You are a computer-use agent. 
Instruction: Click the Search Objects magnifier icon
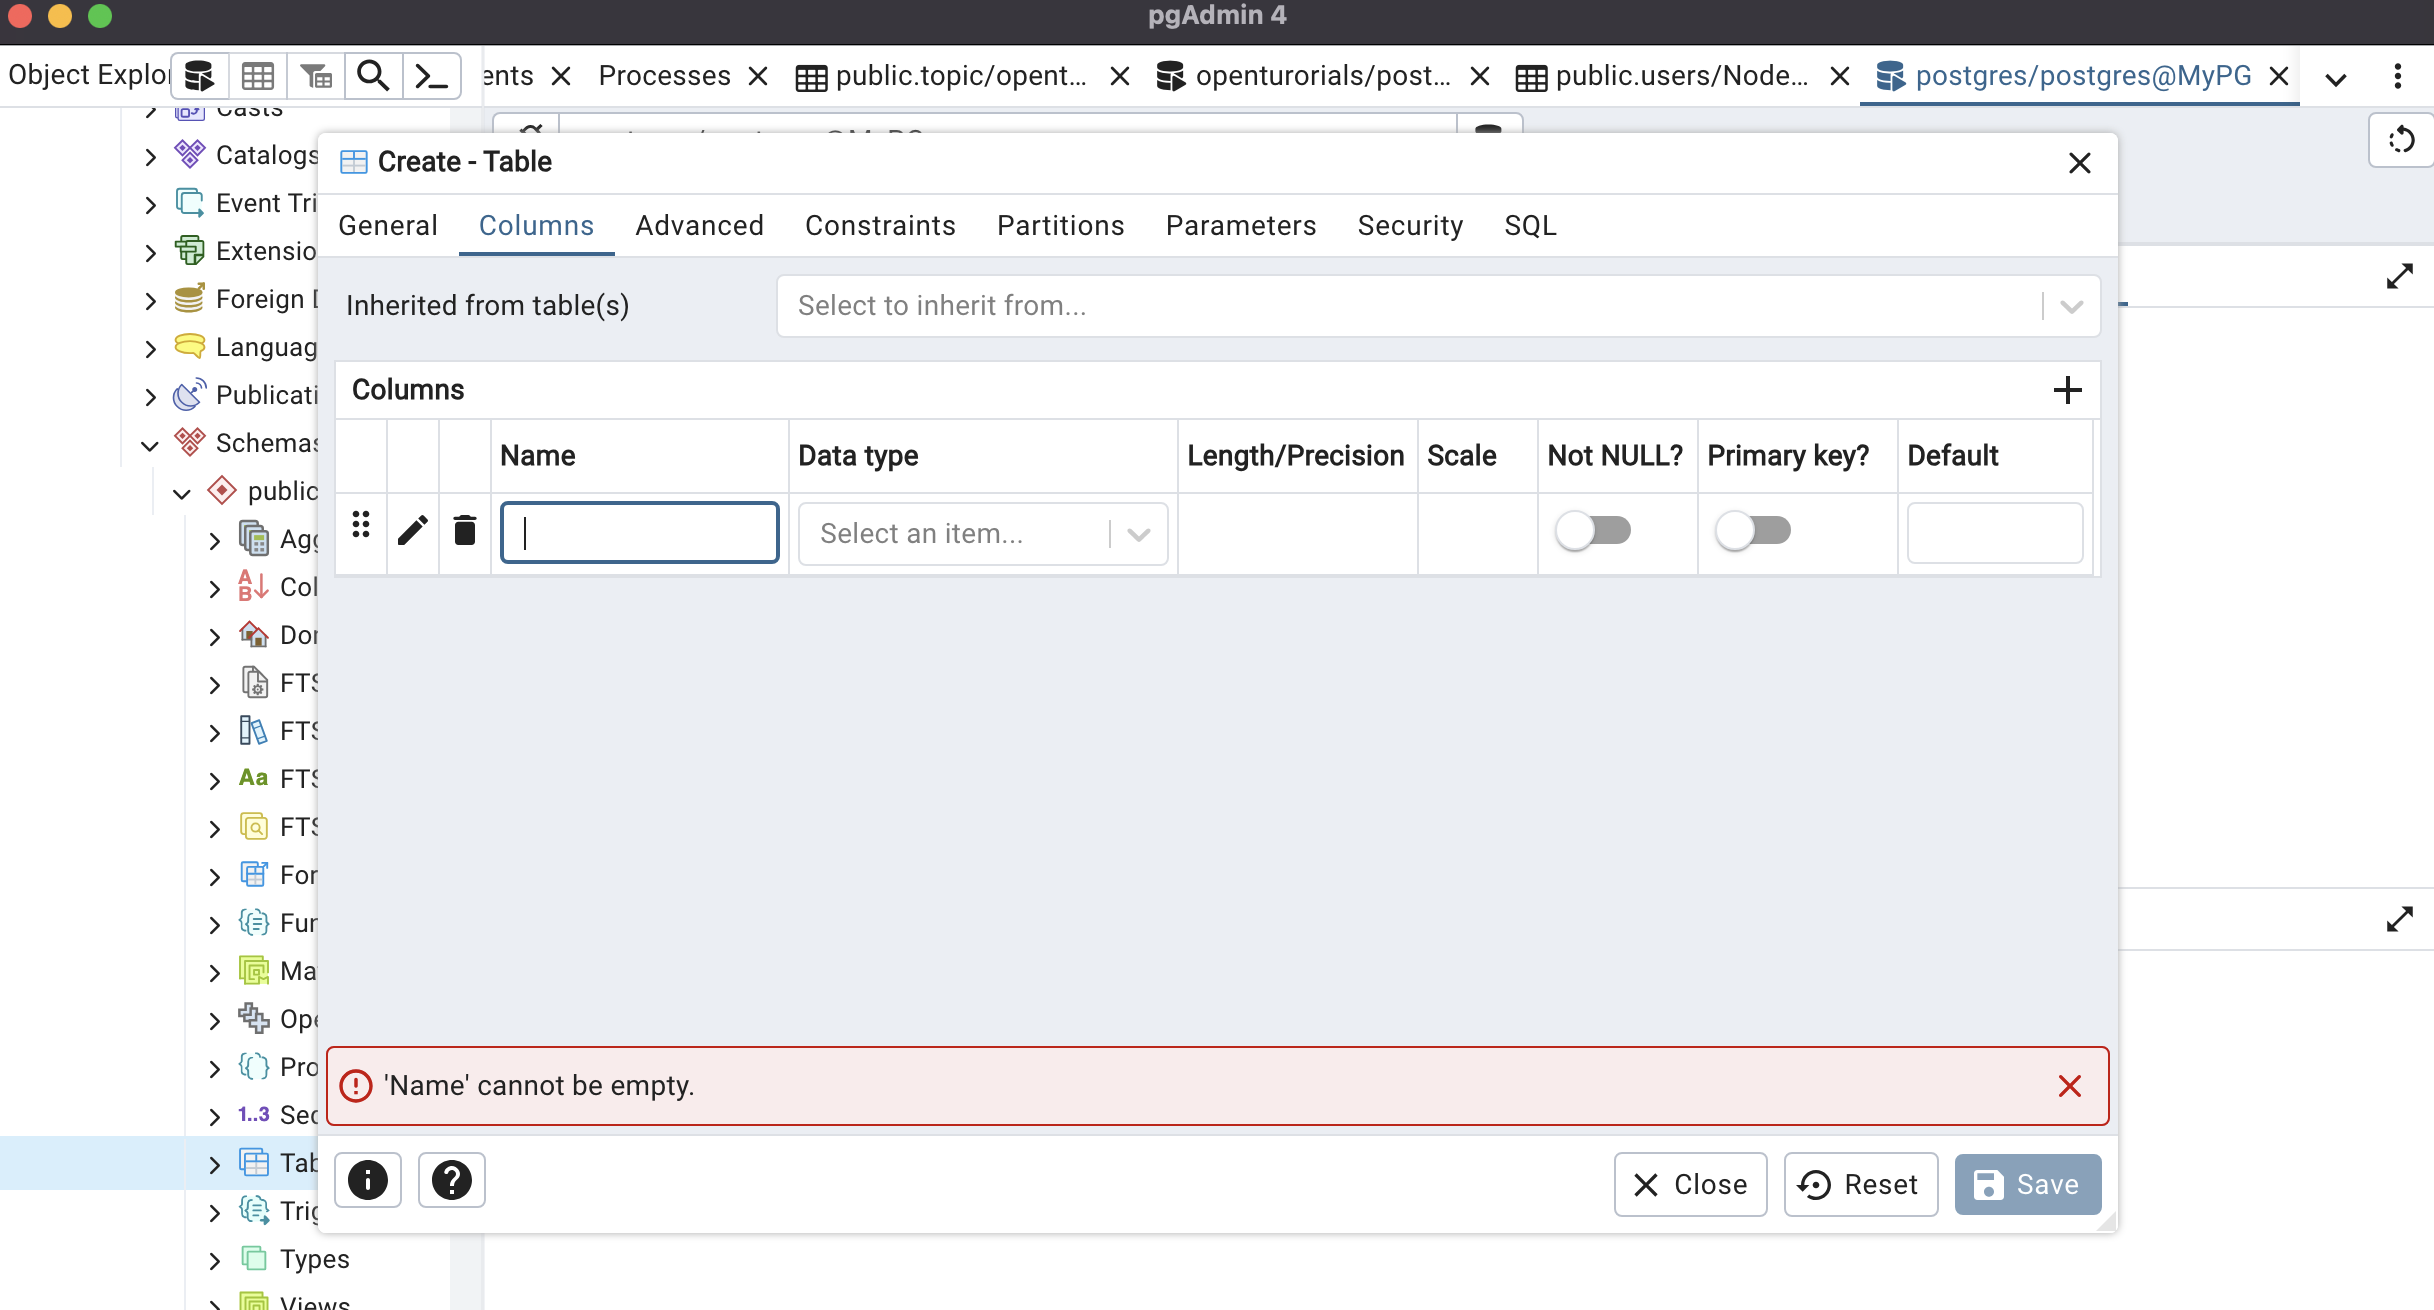(x=373, y=76)
